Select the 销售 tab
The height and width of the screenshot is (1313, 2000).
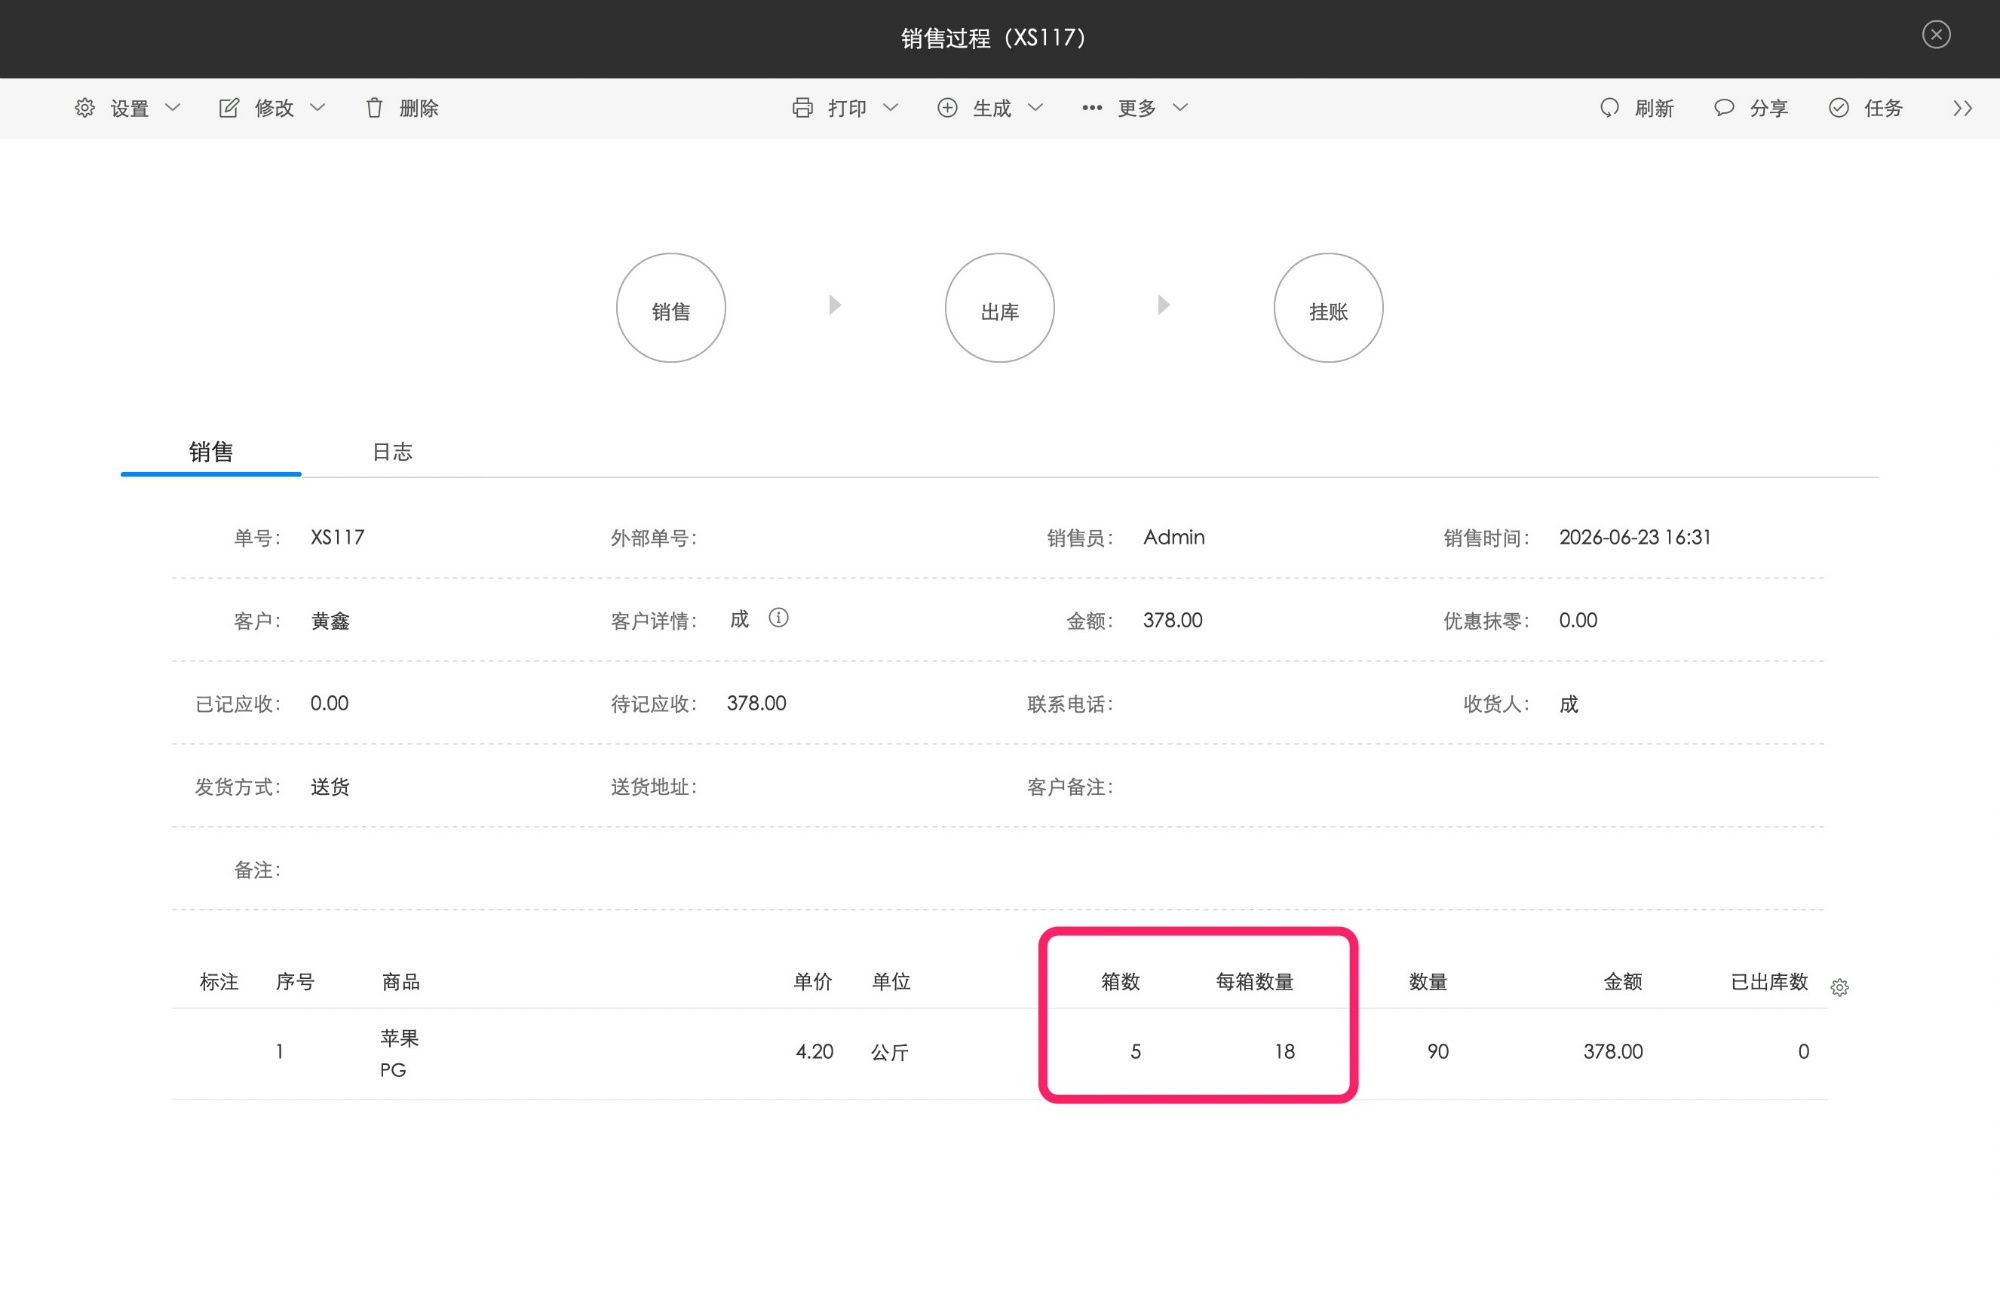(211, 452)
